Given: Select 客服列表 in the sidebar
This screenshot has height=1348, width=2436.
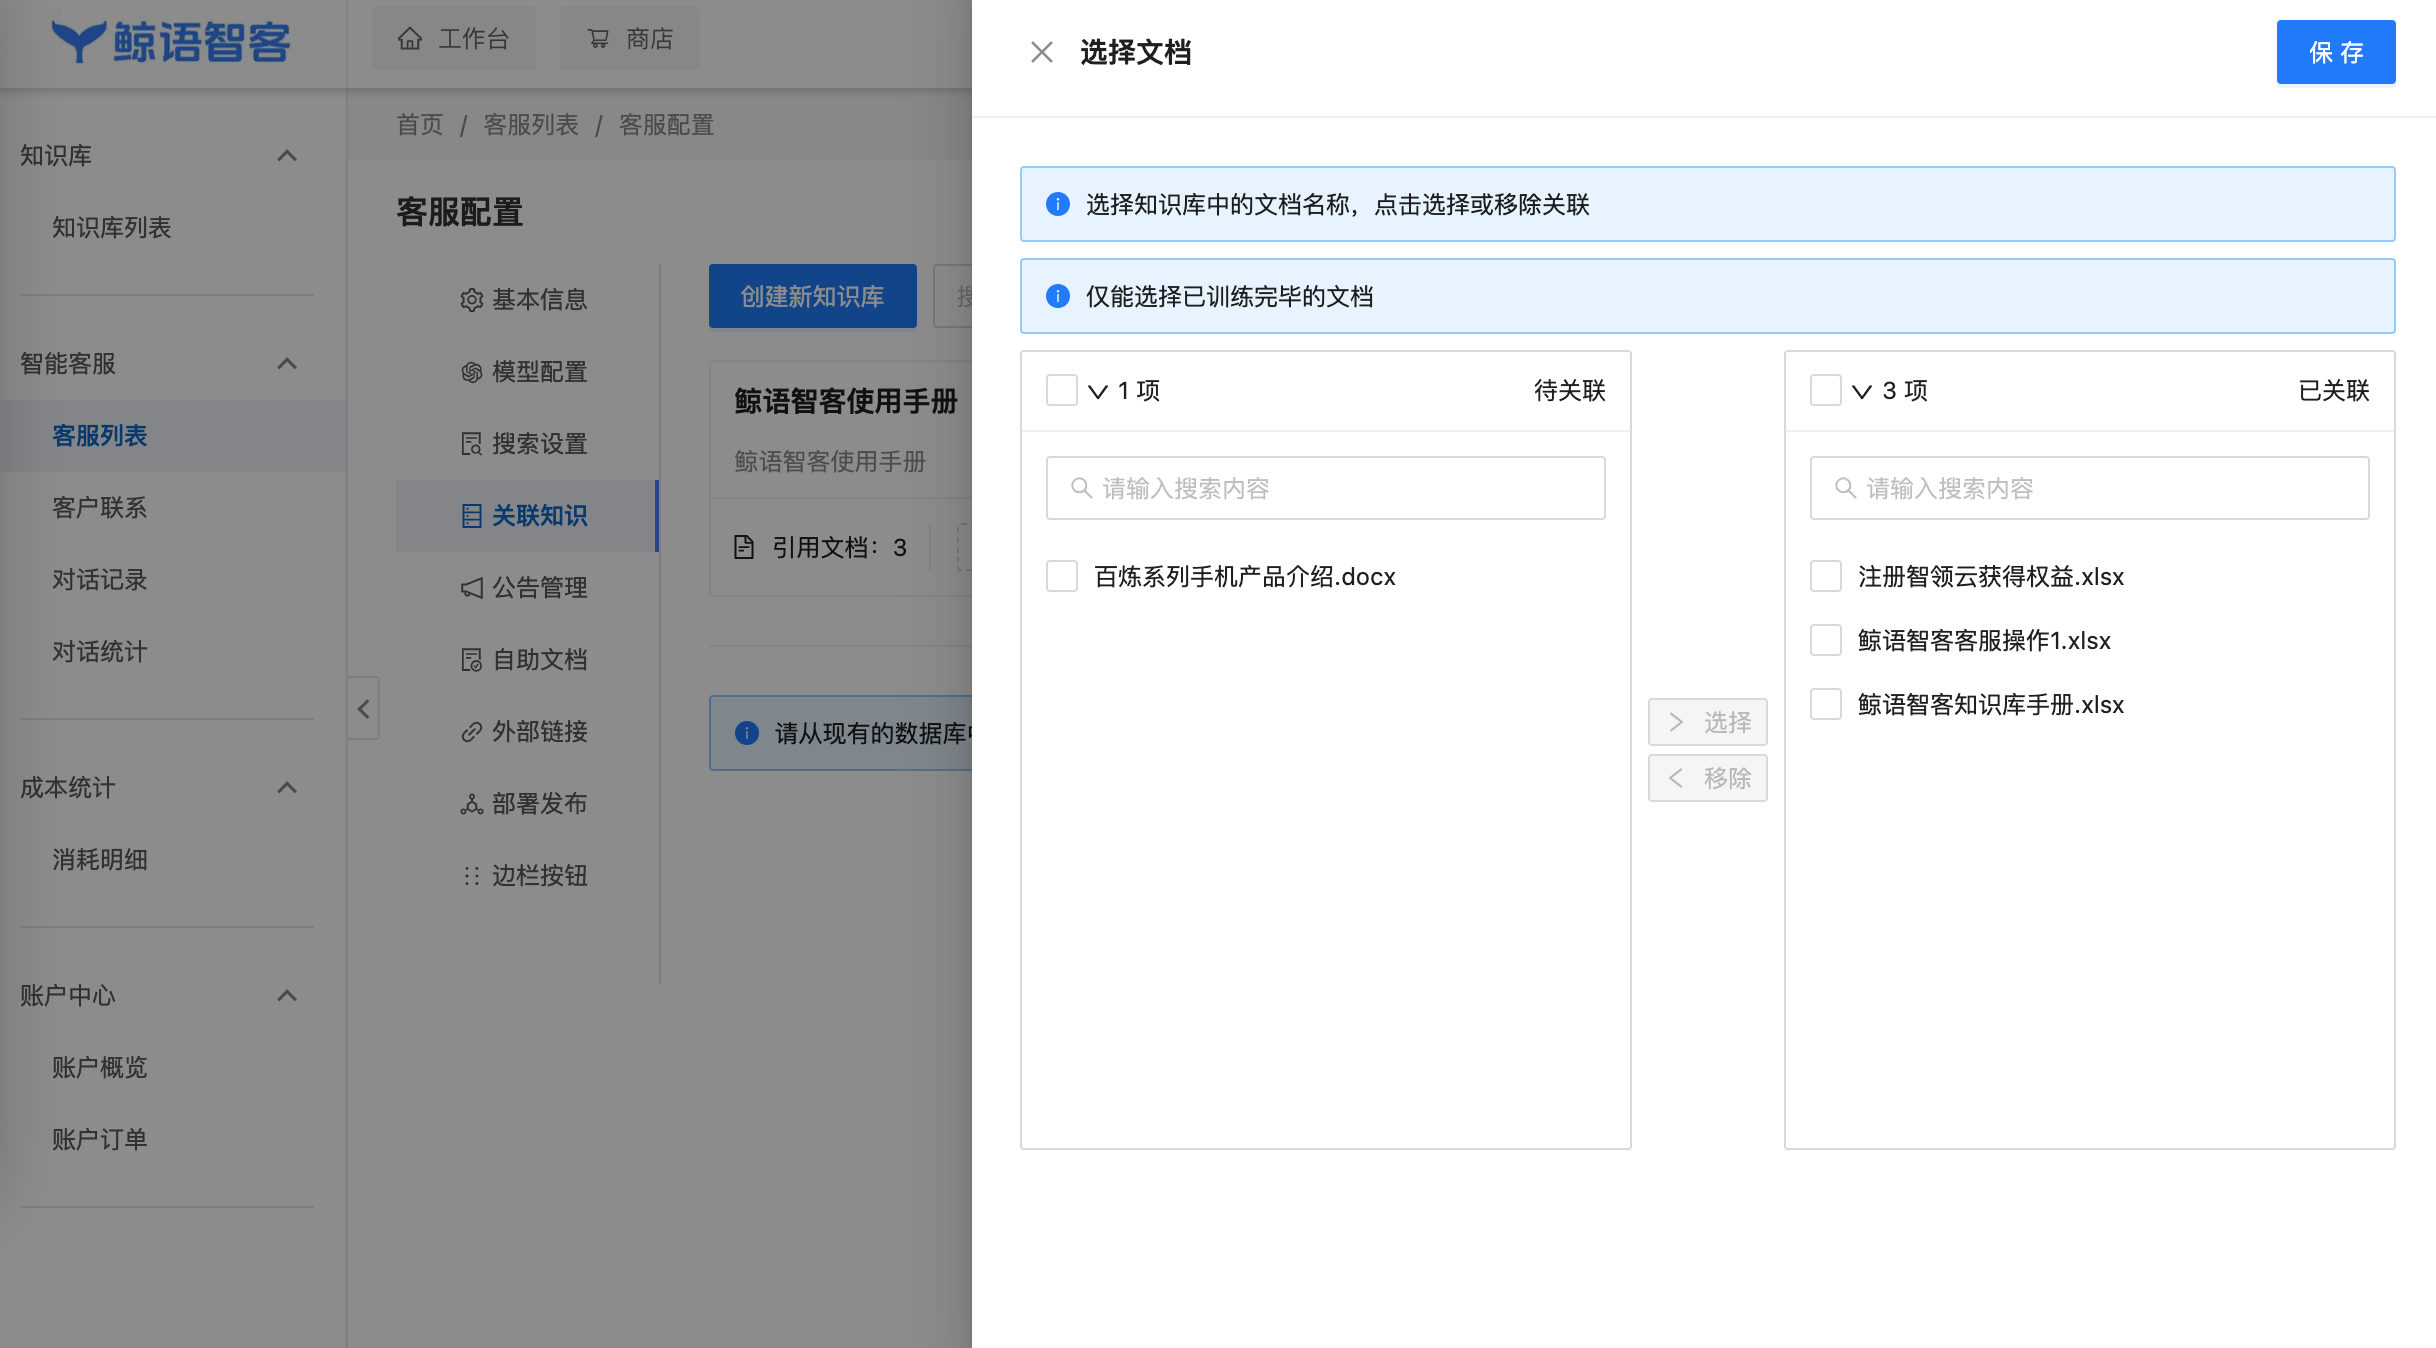Looking at the screenshot, I should [100, 436].
